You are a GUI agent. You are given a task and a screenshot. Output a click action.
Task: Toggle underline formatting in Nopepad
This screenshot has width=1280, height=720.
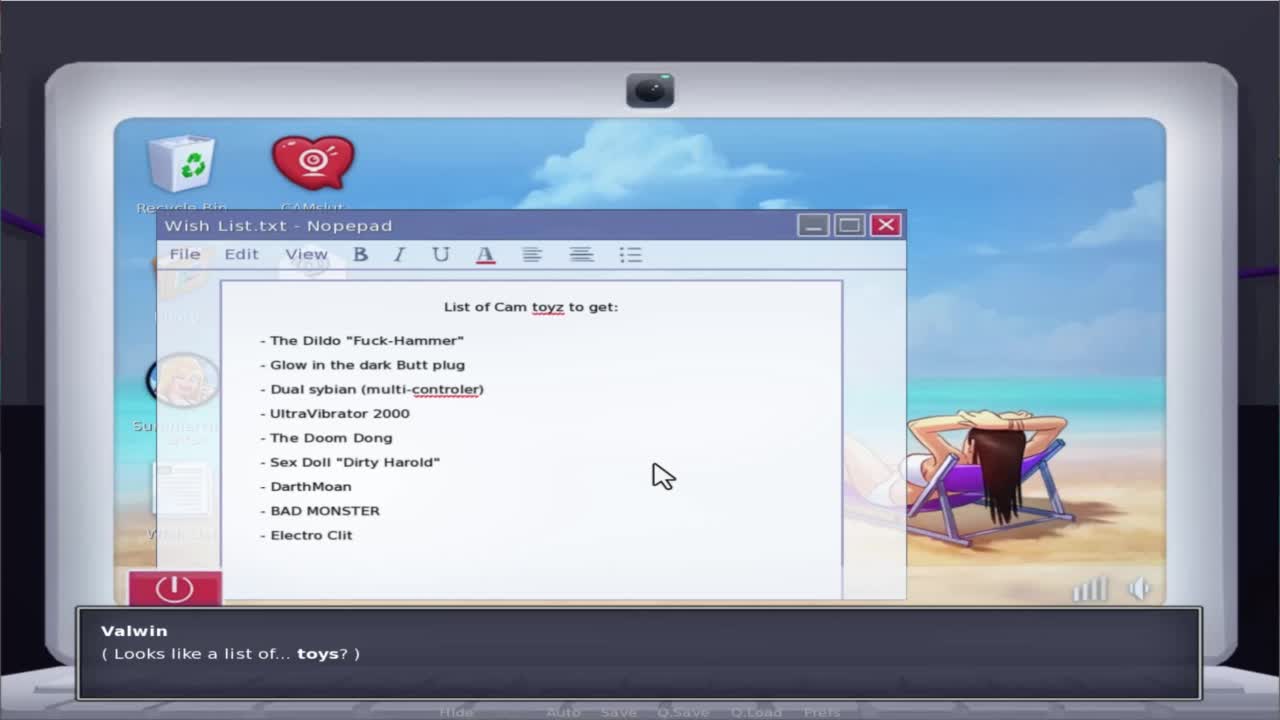[x=440, y=255]
